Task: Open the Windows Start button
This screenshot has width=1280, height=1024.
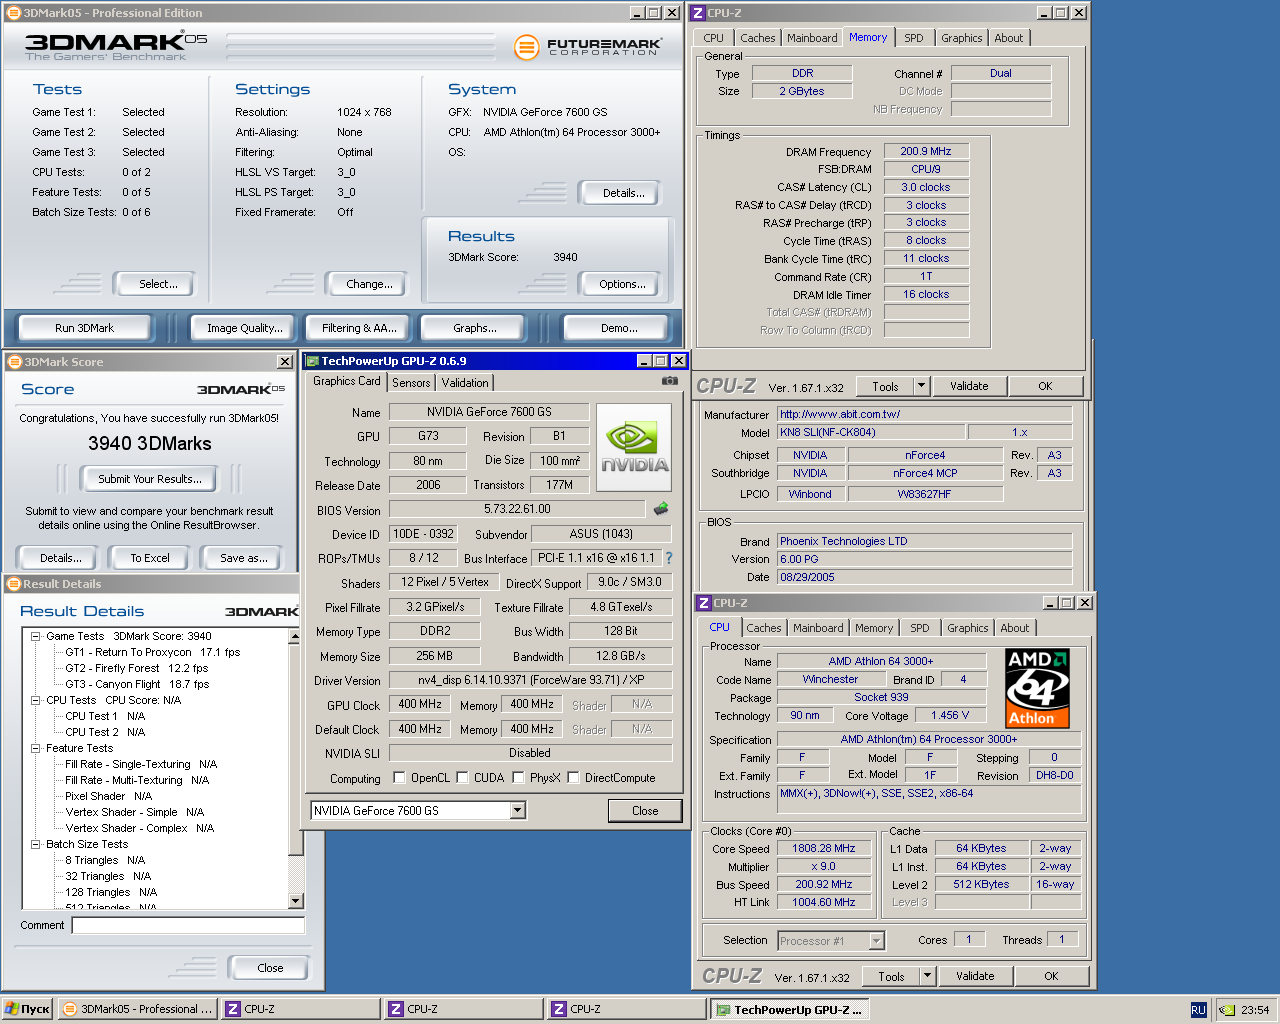Action: pyautogui.click(x=27, y=1009)
